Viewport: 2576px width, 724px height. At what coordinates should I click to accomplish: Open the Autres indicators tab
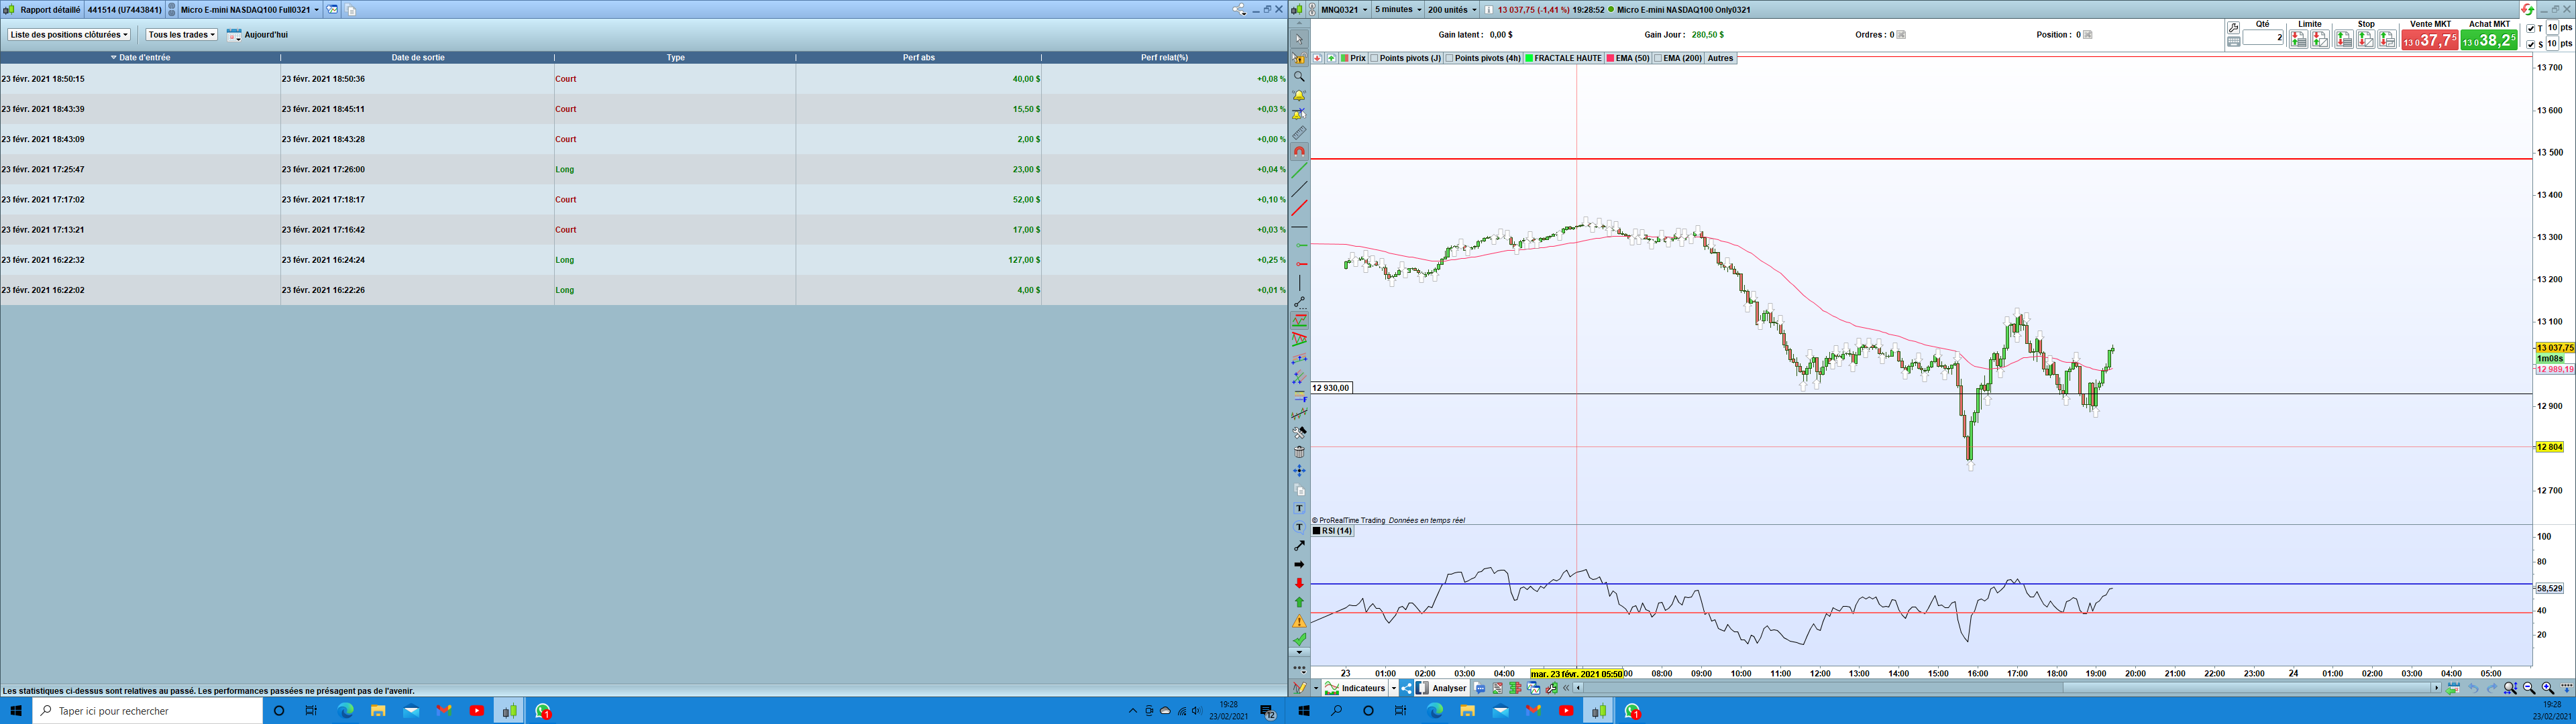(1720, 58)
